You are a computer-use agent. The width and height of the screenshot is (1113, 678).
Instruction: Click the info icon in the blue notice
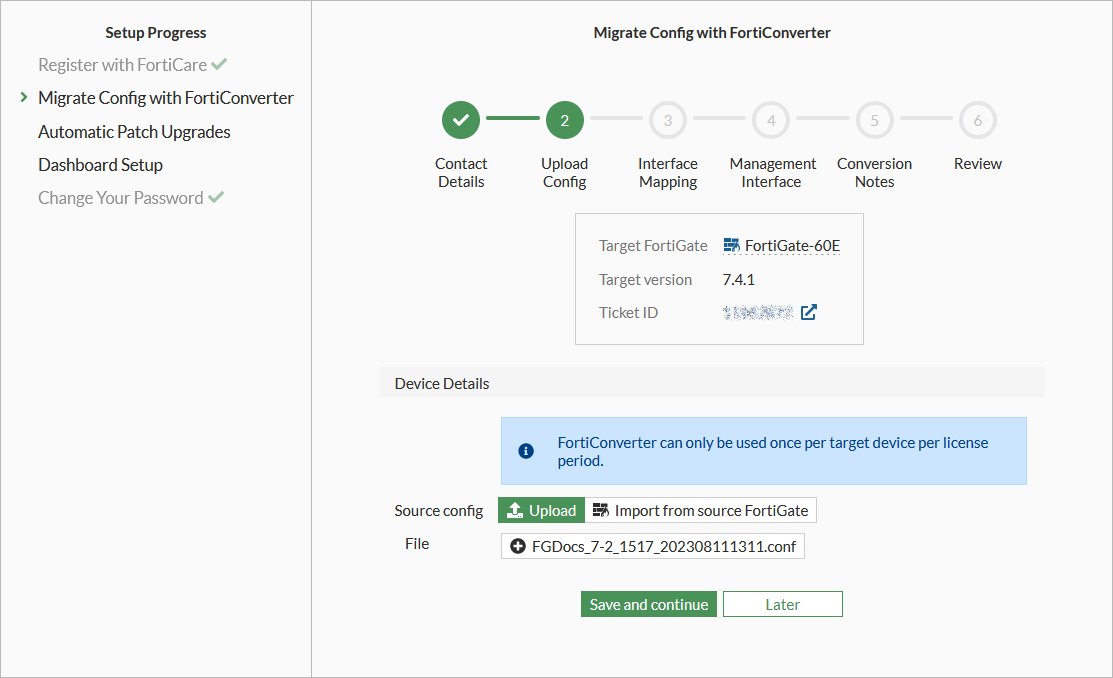(526, 451)
